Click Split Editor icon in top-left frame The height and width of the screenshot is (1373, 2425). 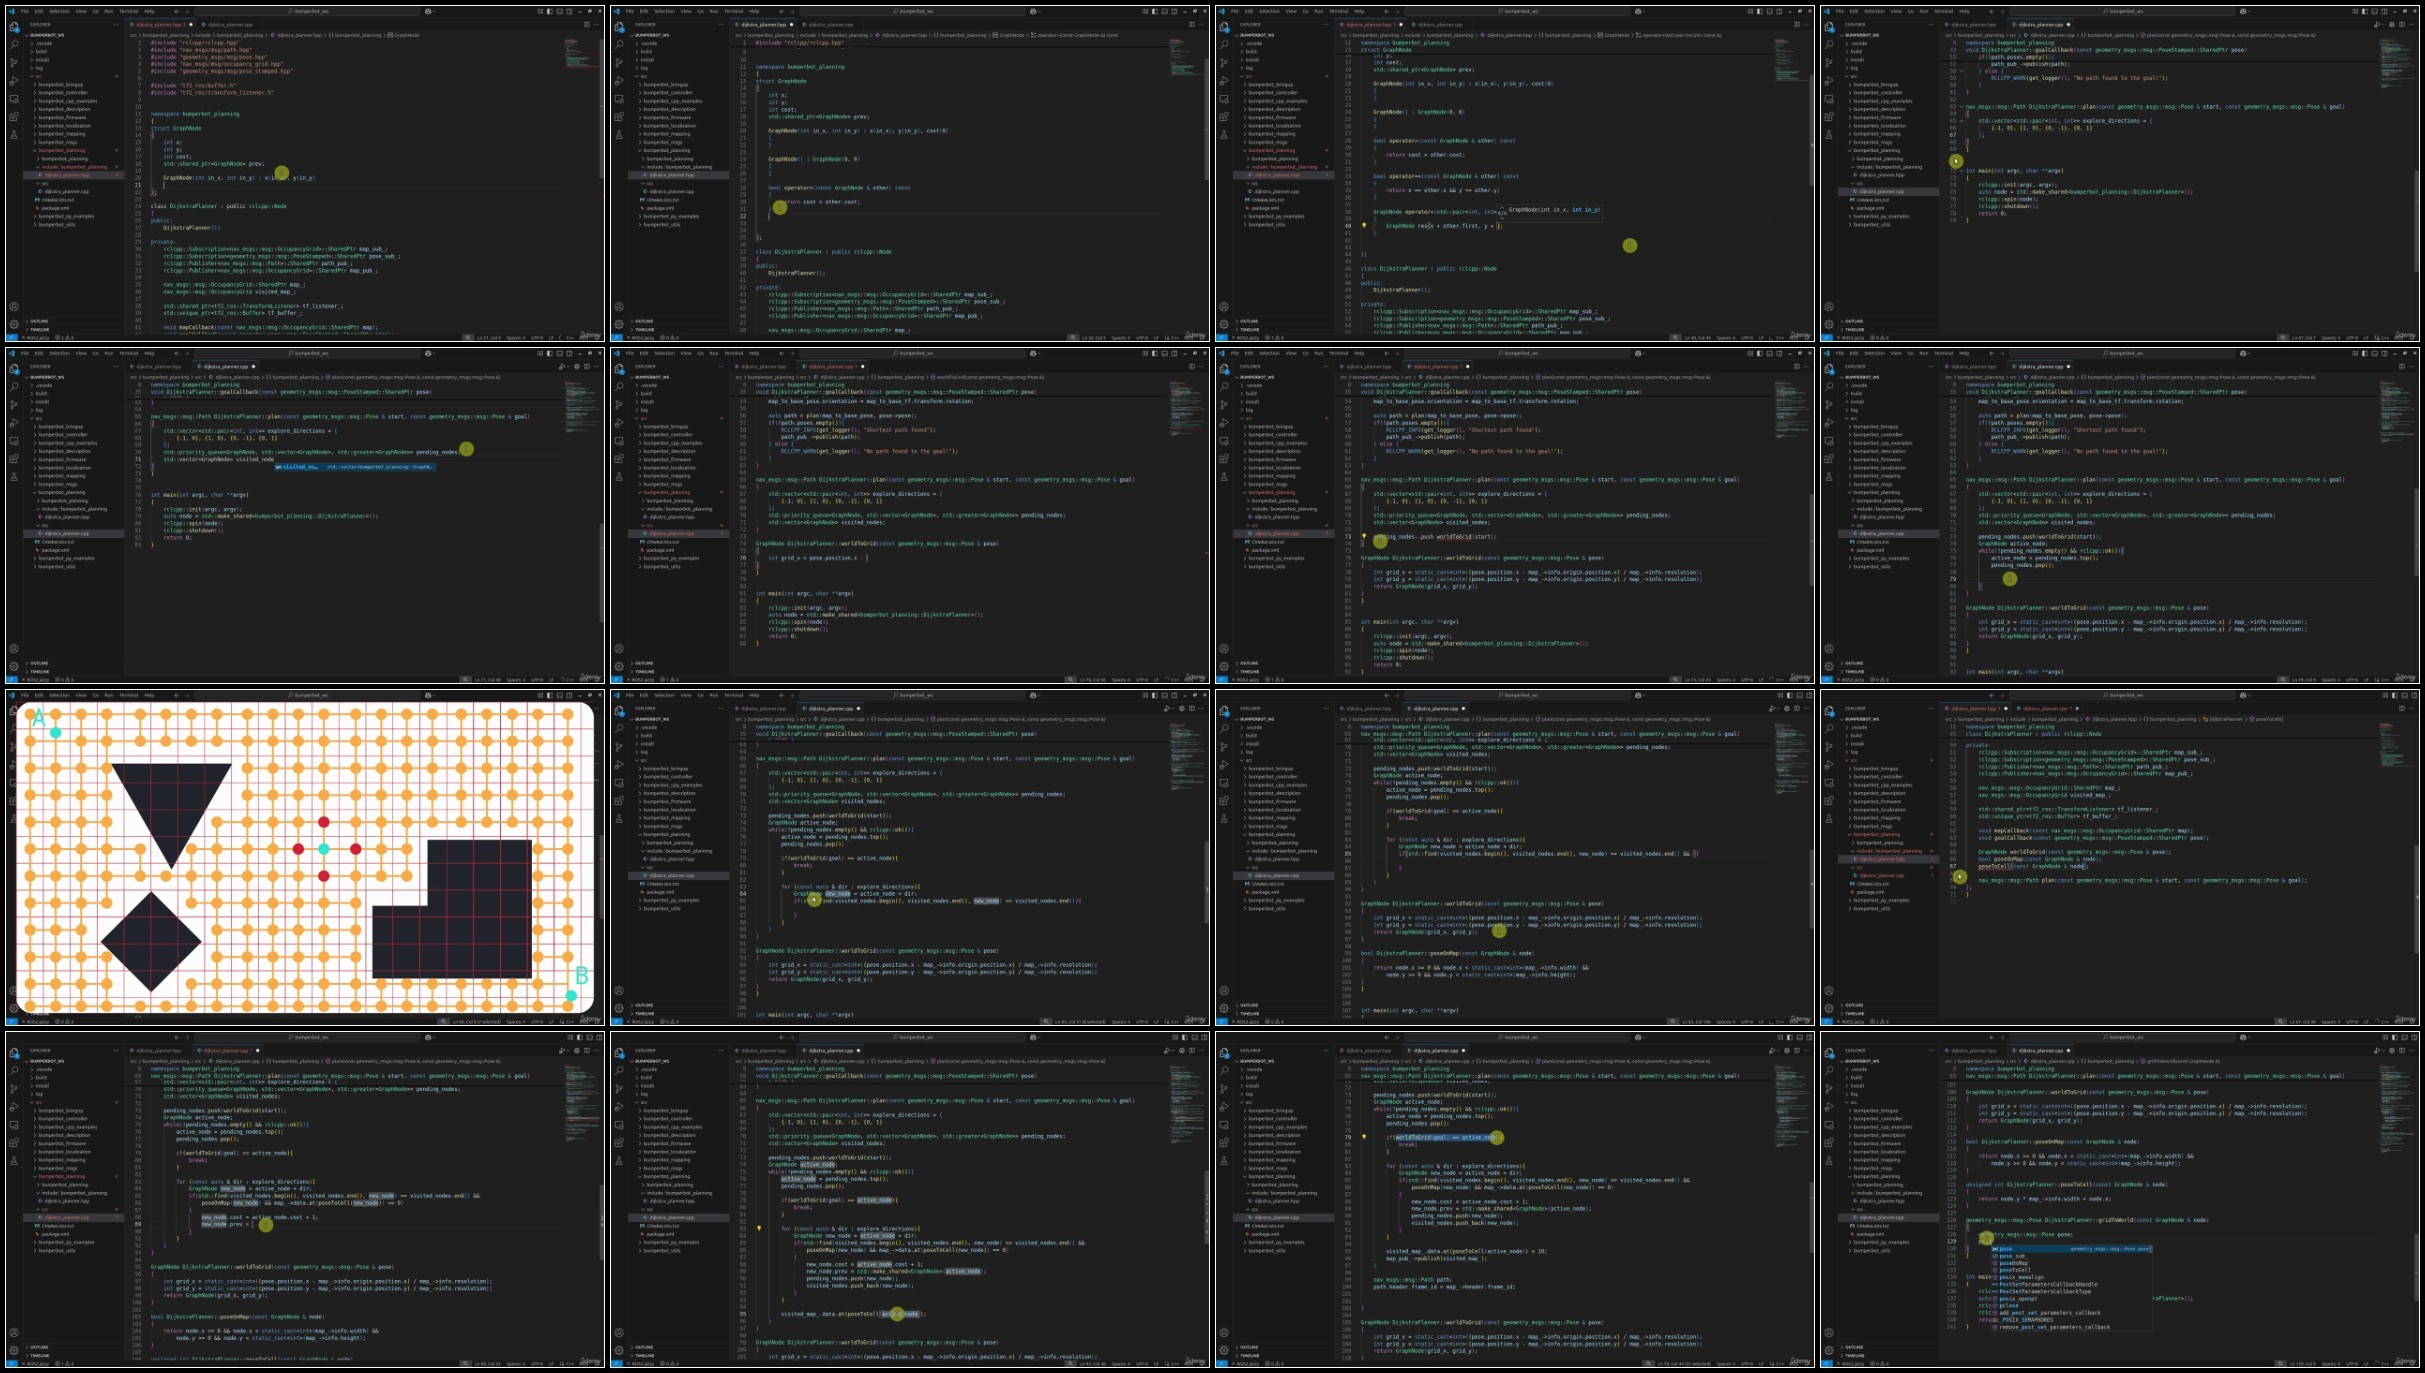point(587,24)
